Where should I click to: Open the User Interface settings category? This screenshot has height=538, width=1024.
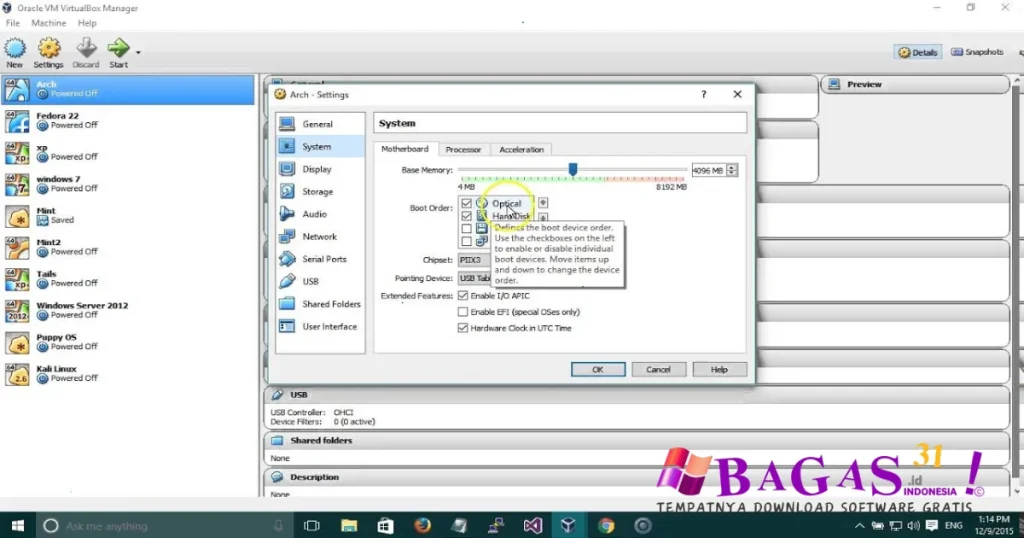320,326
